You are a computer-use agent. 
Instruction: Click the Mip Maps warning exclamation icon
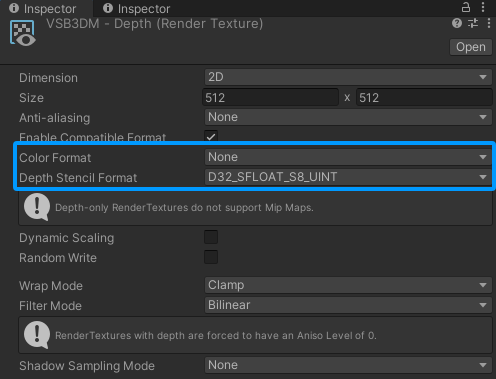(37, 207)
